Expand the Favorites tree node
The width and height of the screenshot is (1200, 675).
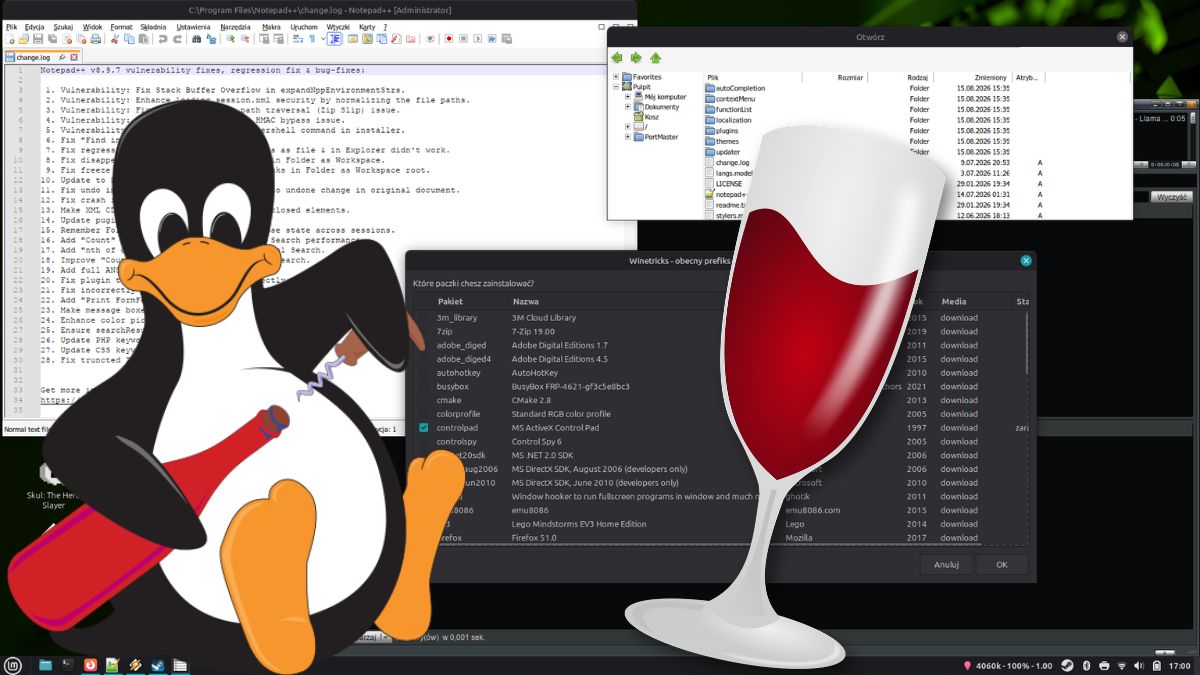click(x=616, y=77)
